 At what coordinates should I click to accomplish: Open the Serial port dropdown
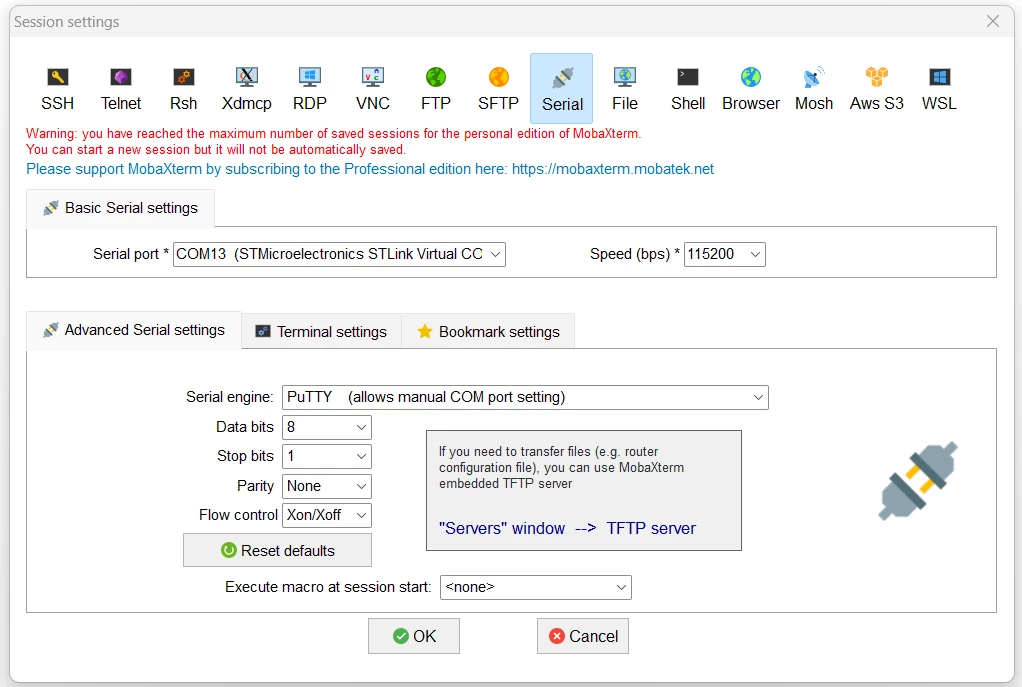click(x=339, y=254)
